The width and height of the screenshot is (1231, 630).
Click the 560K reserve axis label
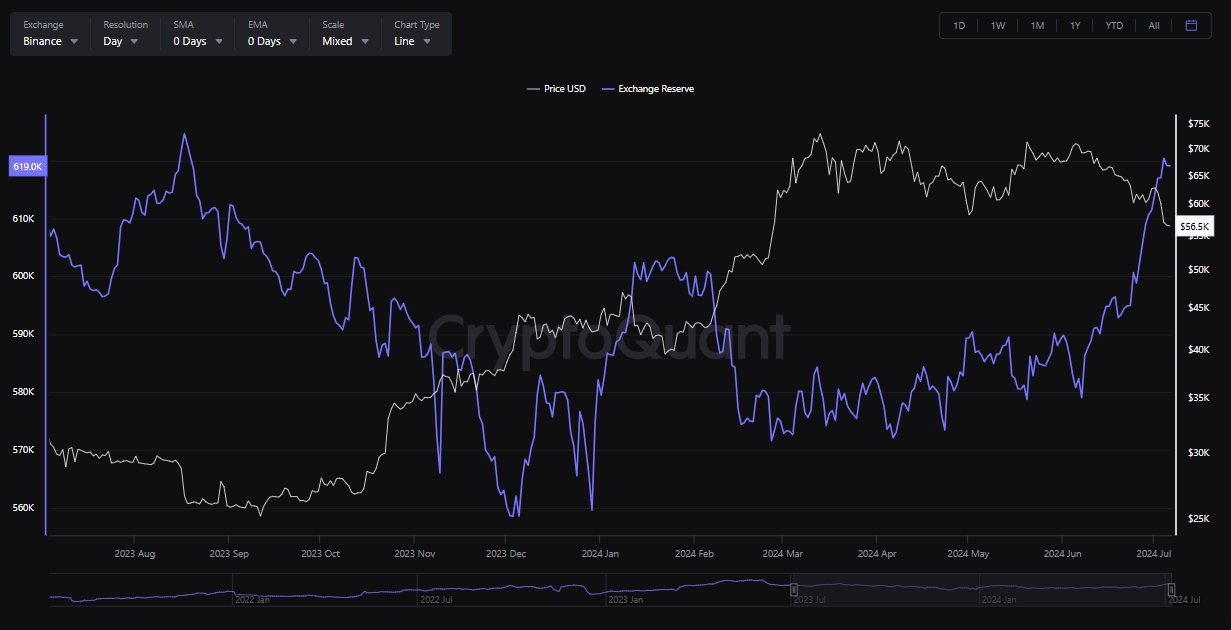coord(24,508)
